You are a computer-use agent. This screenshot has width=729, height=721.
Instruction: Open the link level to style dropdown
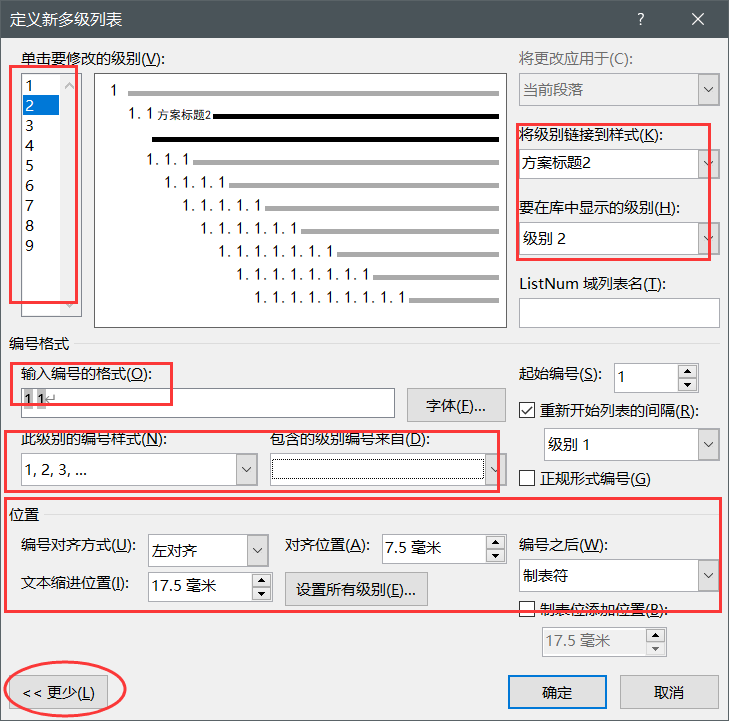[x=709, y=162]
